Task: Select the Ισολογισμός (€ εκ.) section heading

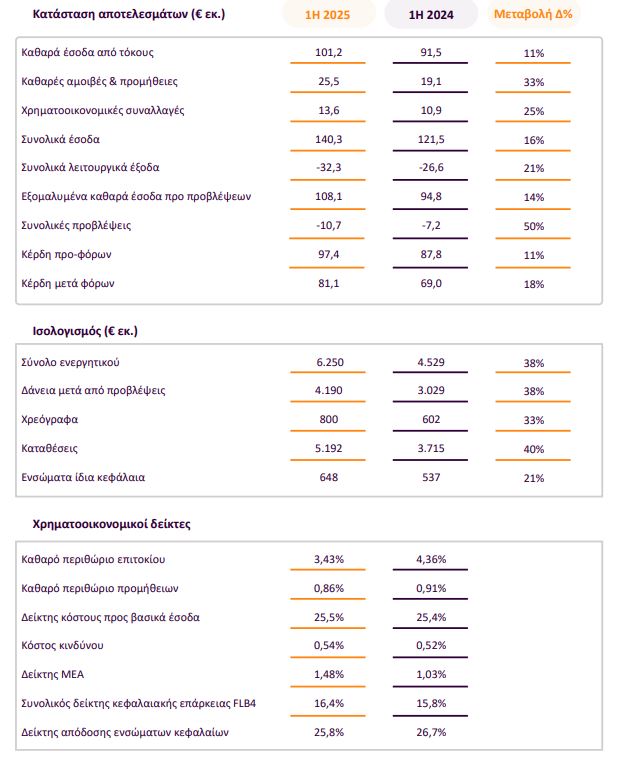Action: [79, 329]
